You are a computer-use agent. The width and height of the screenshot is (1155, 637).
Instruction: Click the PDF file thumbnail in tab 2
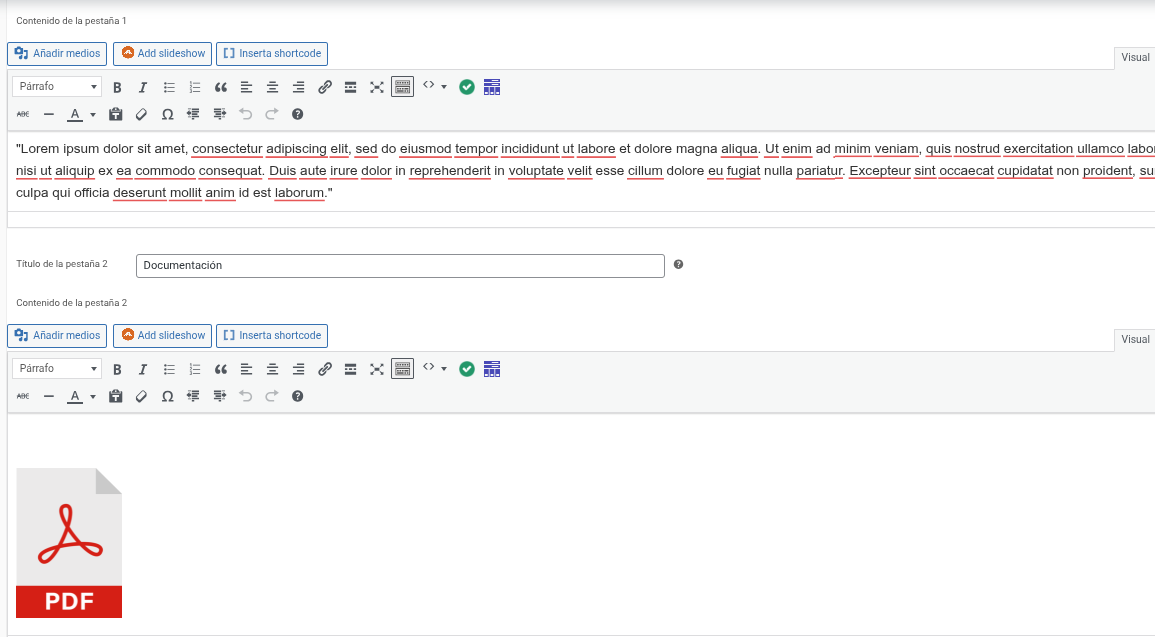(x=68, y=542)
